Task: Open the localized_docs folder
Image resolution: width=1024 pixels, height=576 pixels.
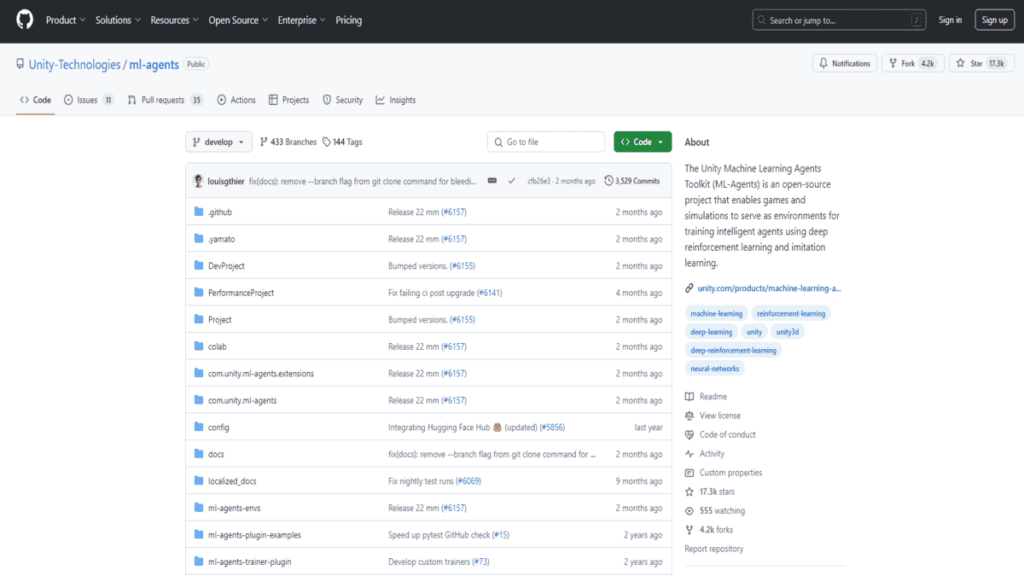Action: (x=232, y=481)
